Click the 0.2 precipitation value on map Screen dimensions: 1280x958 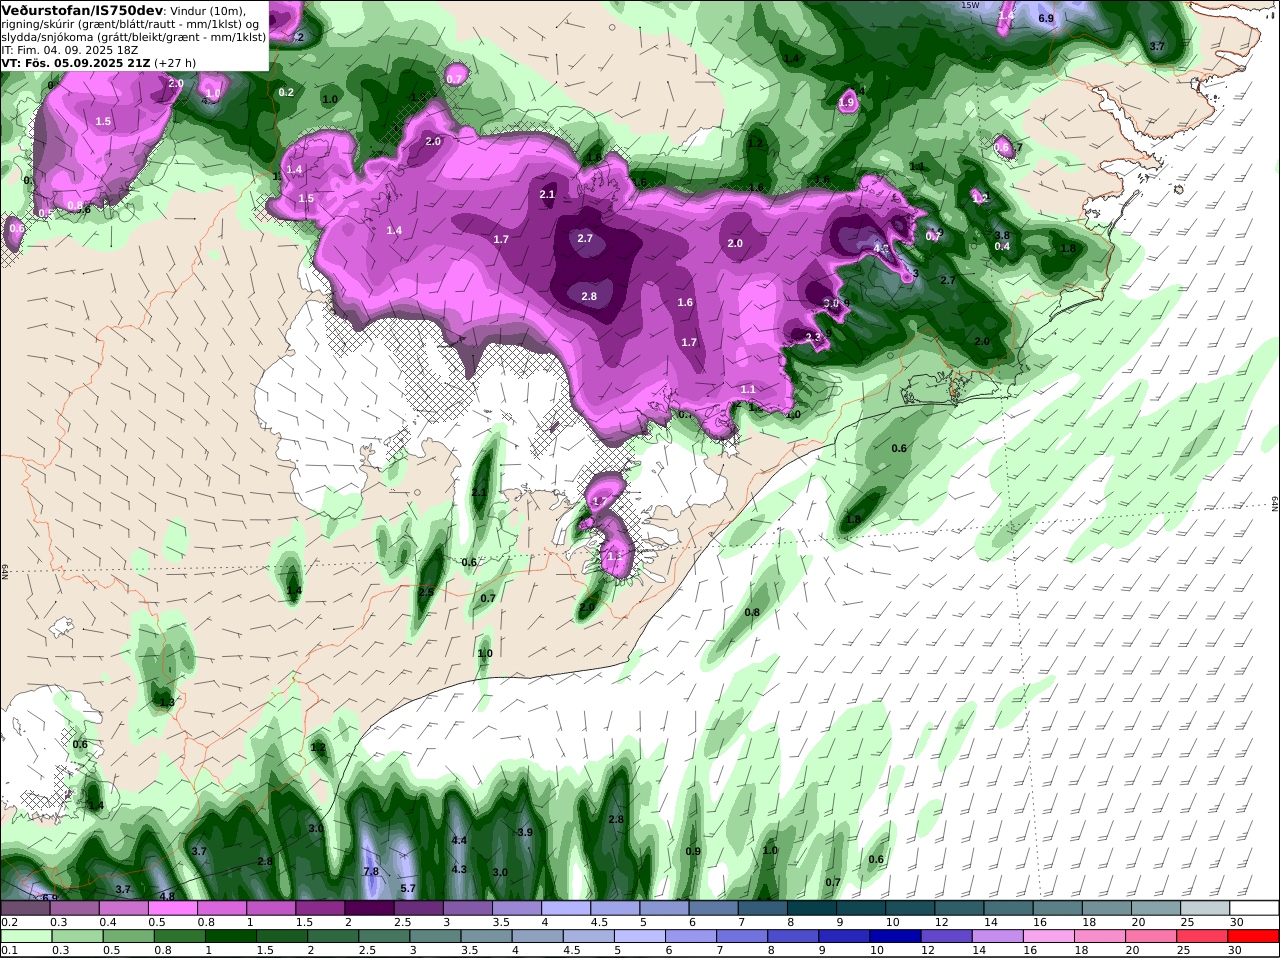point(286,92)
